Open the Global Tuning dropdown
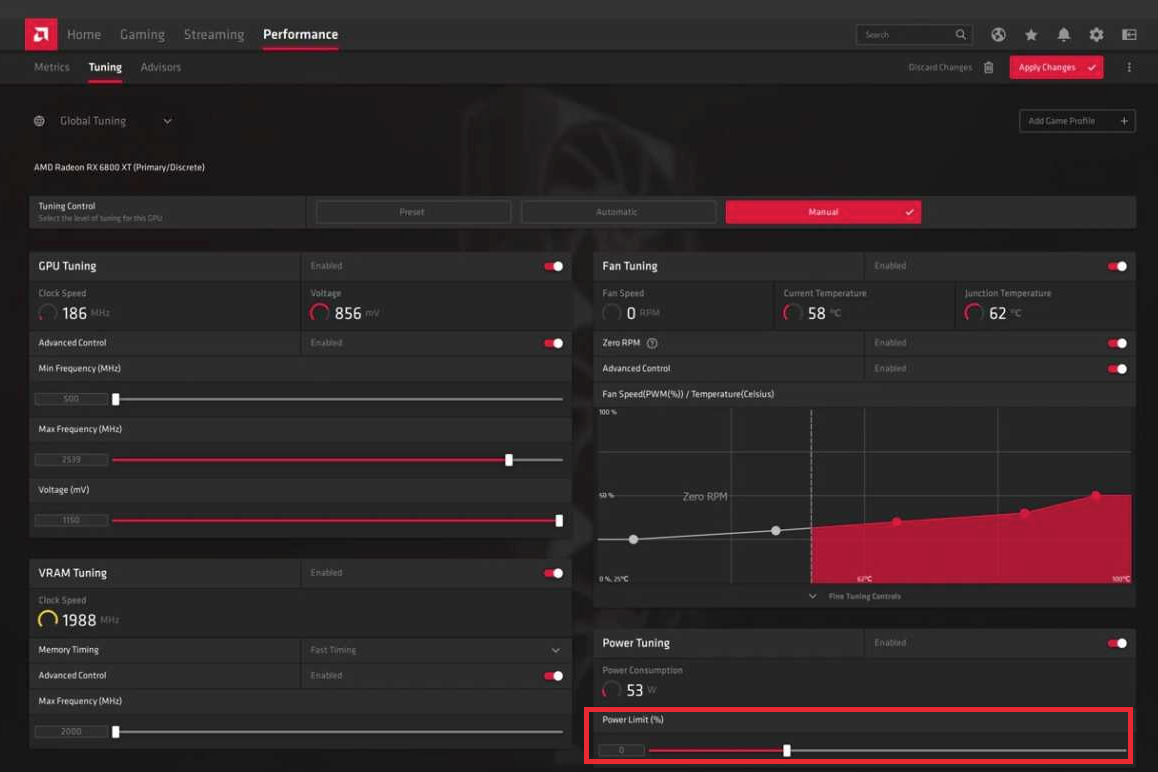The image size is (1158, 772). pyautogui.click(x=103, y=120)
